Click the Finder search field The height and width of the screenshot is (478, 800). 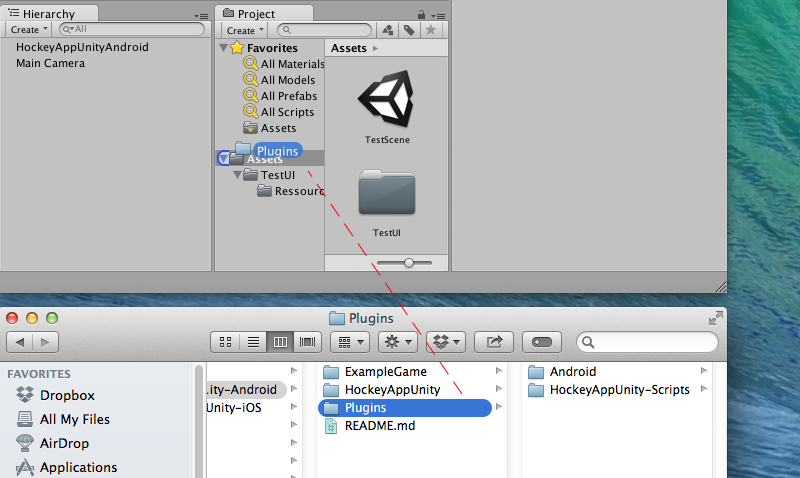(647, 342)
